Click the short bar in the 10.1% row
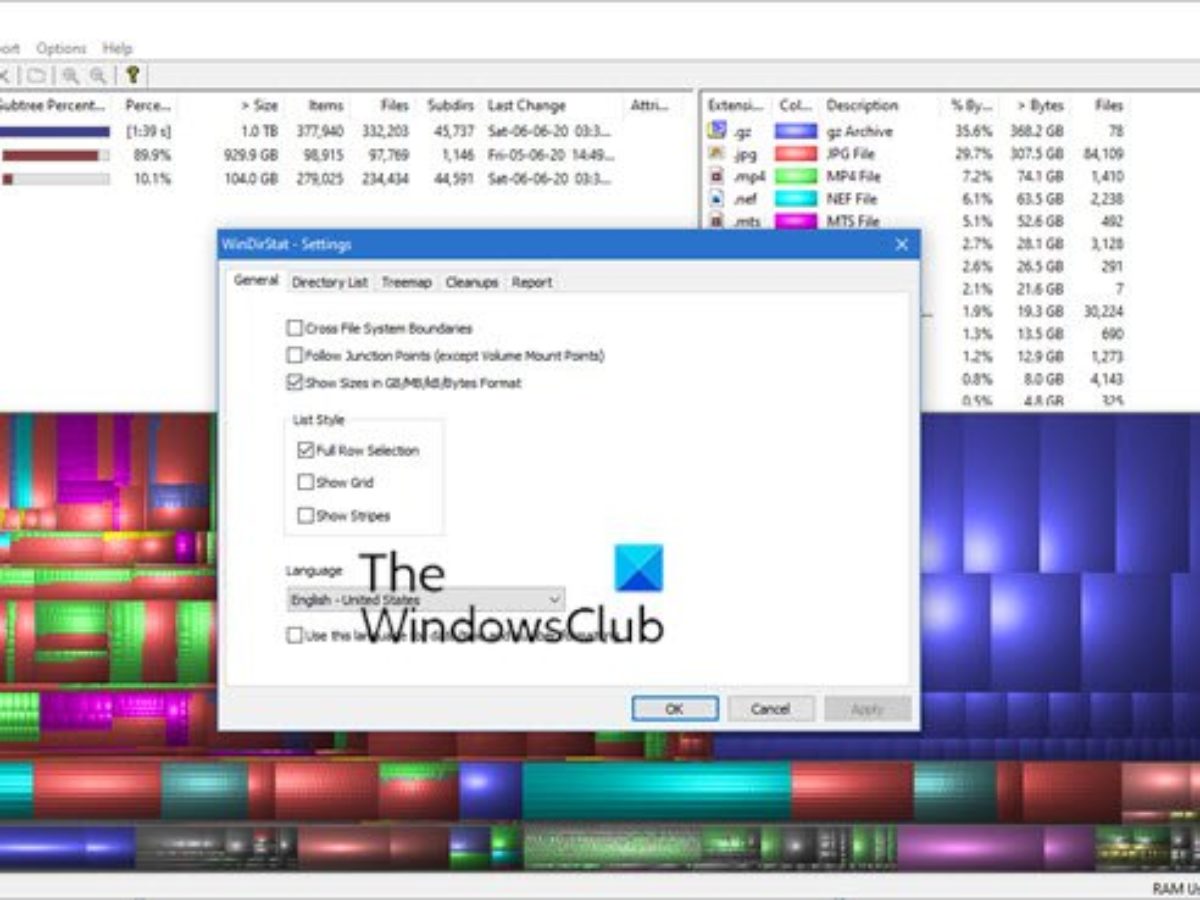The height and width of the screenshot is (900, 1200). click(8, 179)
